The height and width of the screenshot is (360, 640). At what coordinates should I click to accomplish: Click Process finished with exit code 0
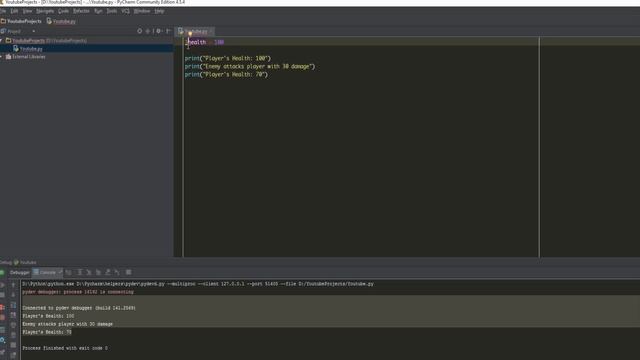pyautogui.click(x=65, y=348)
